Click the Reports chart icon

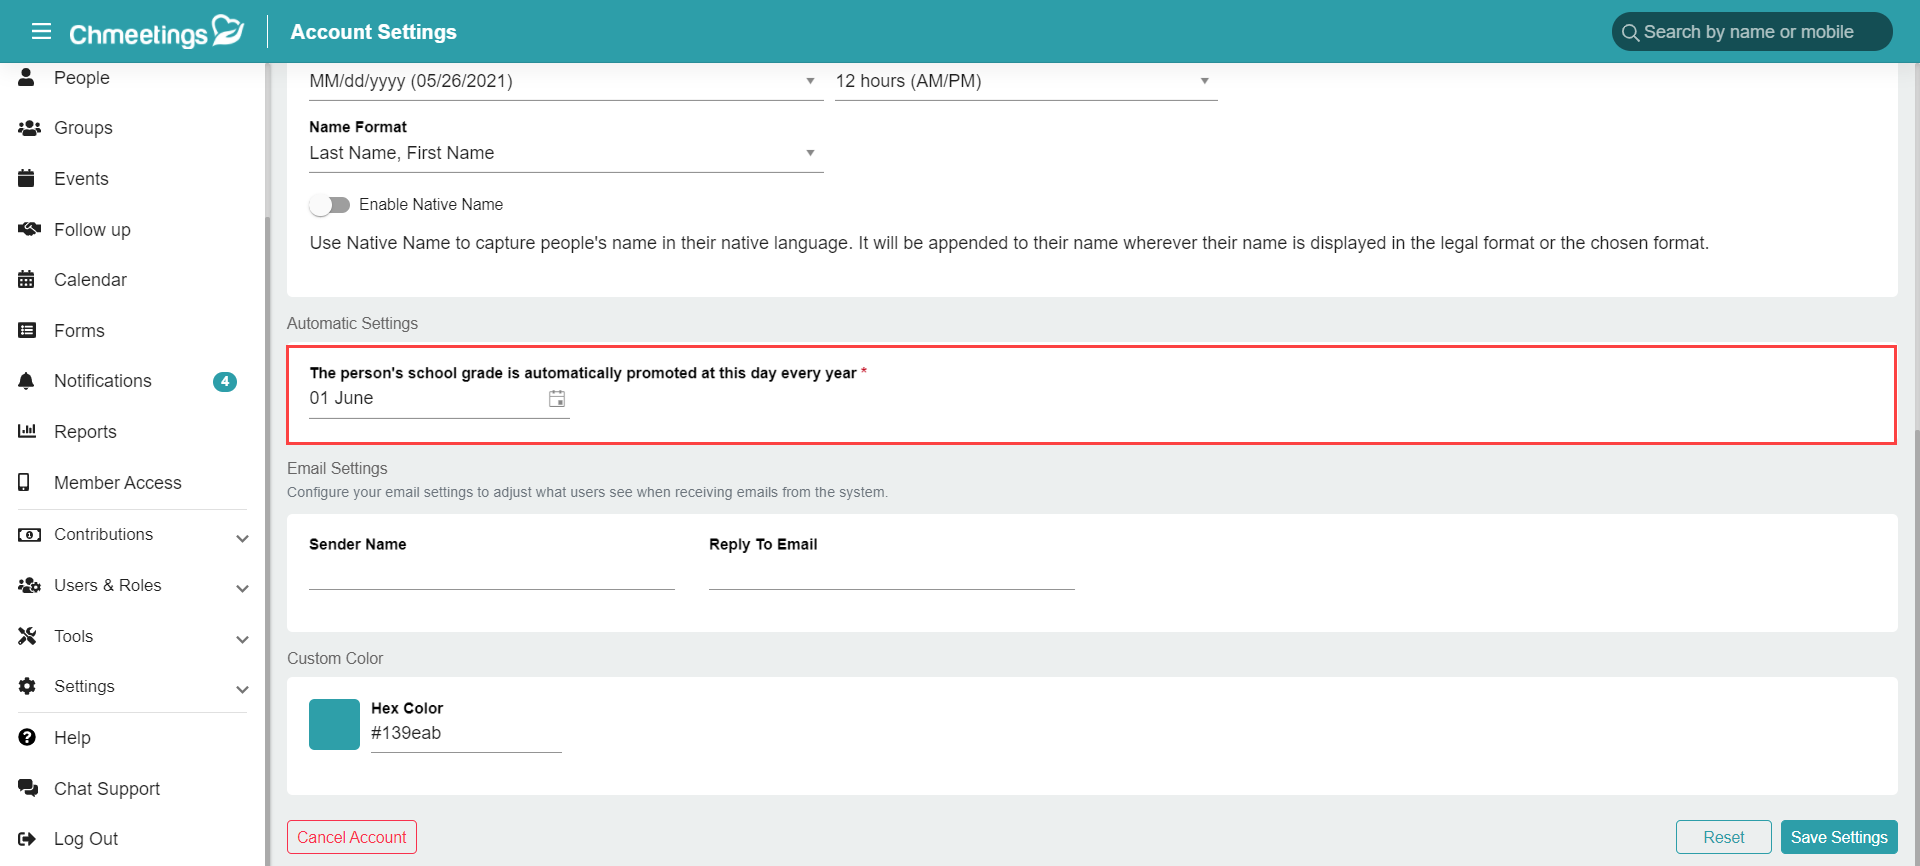tap(27, 431)
